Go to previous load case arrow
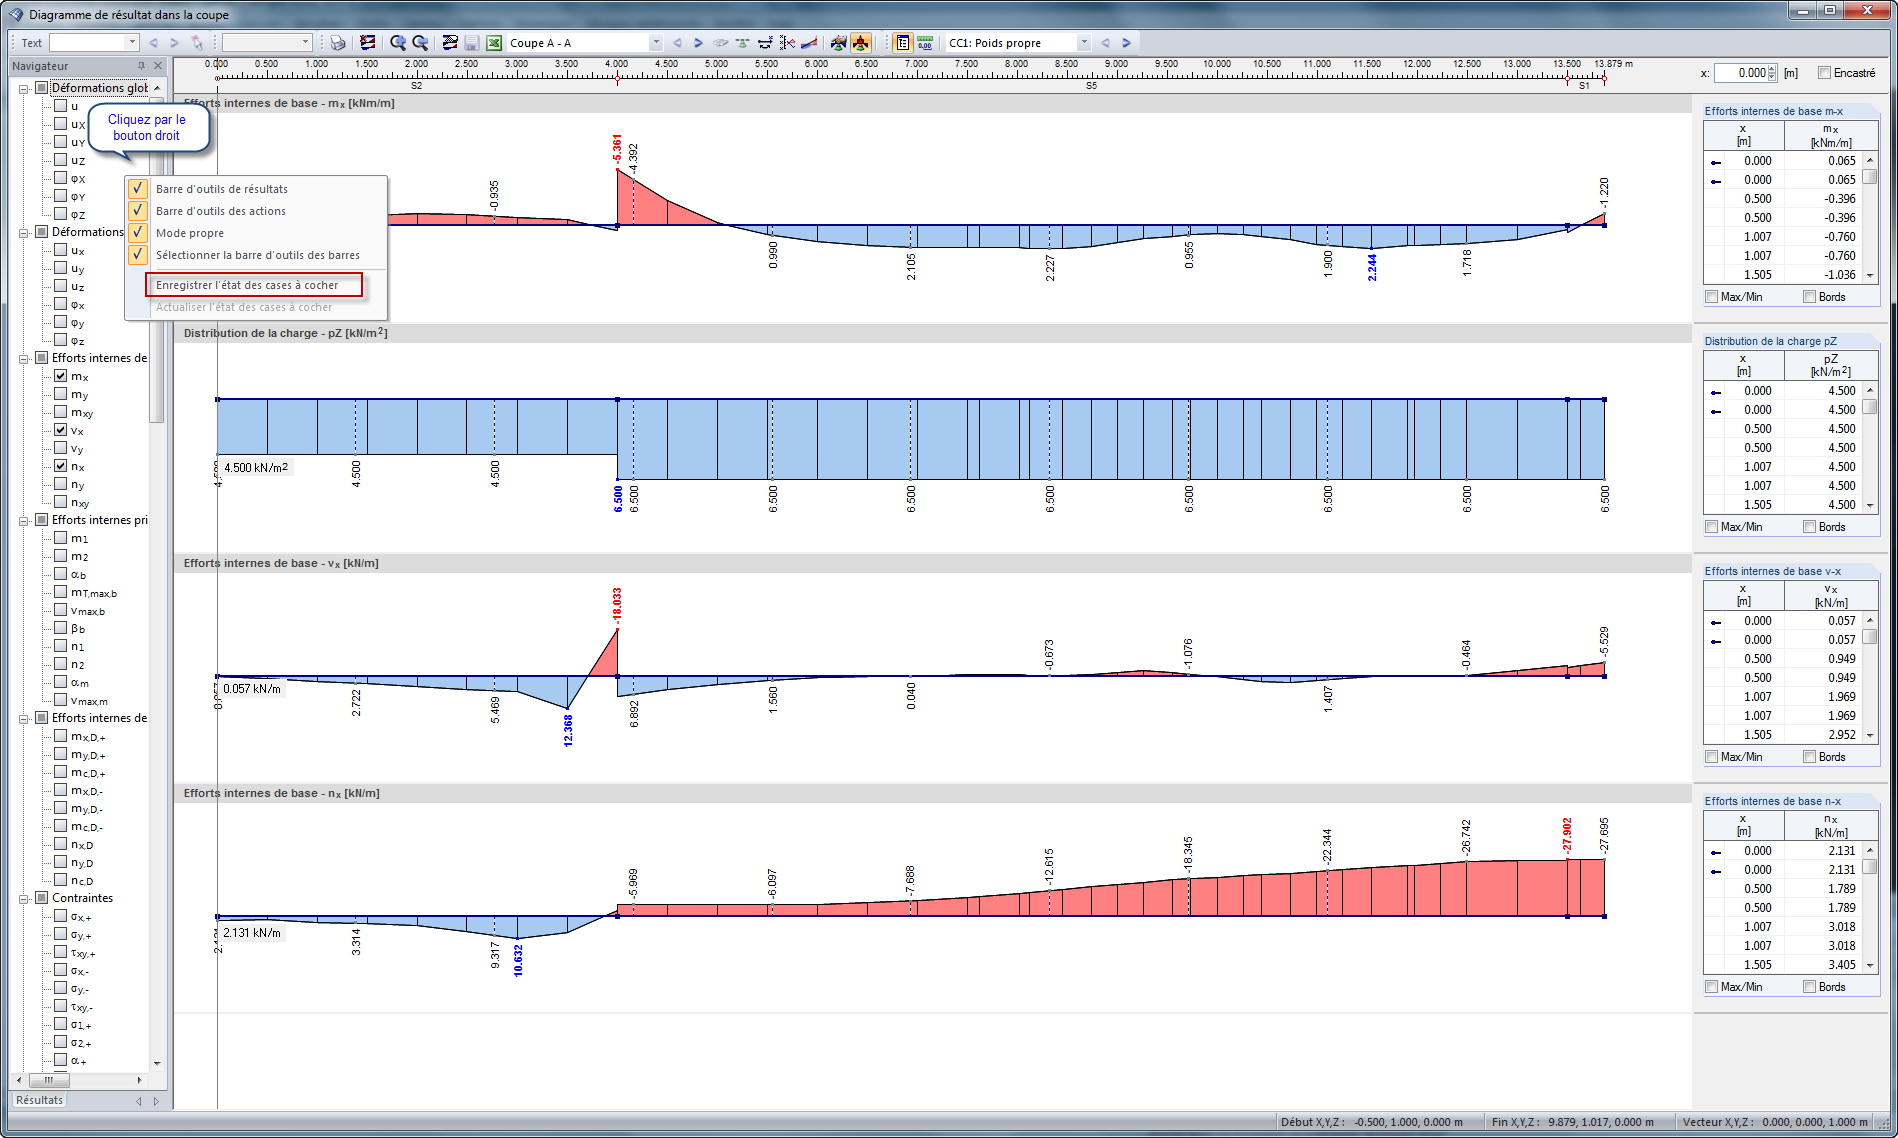Image resolution: width=1898 pixels, height=1138 pixels. (x=1105, y=43)
